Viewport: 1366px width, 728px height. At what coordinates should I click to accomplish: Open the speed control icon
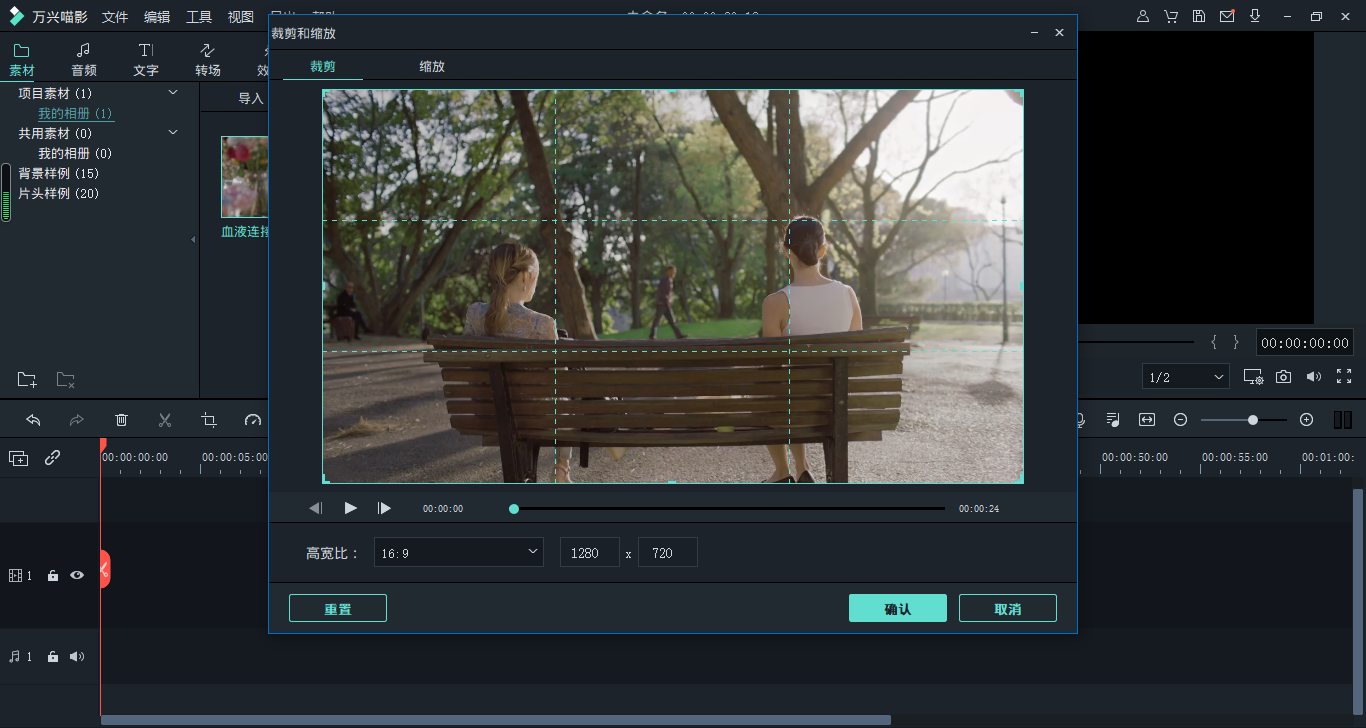[253, 420]
